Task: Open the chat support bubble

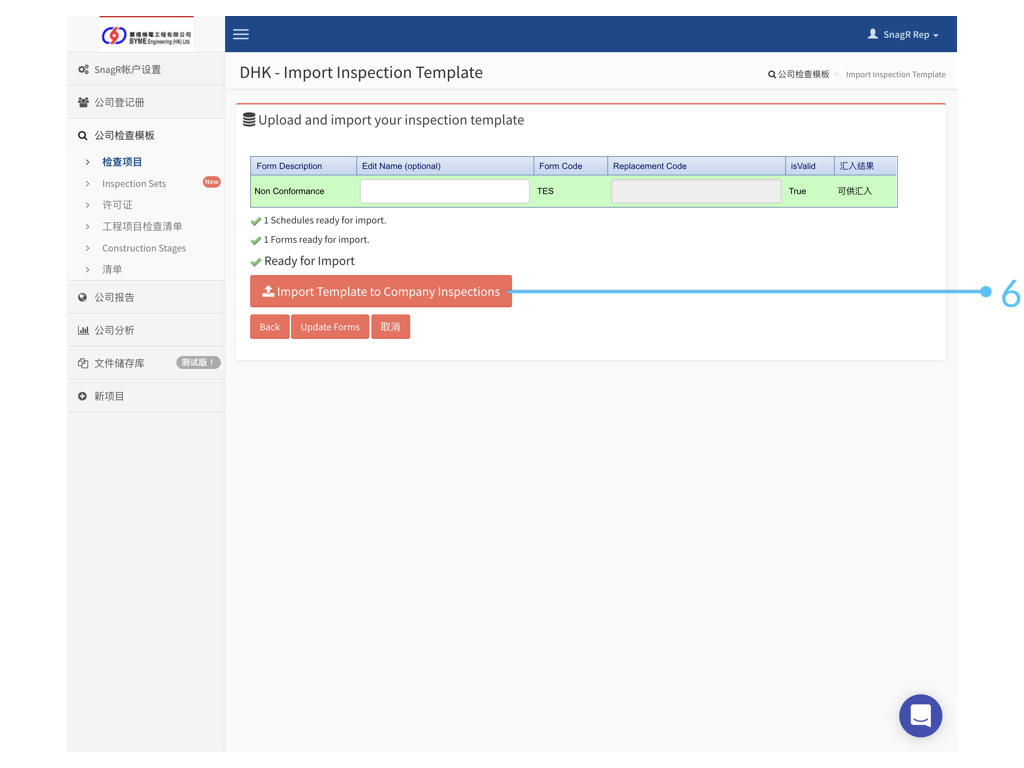Action: pos(920,716)
